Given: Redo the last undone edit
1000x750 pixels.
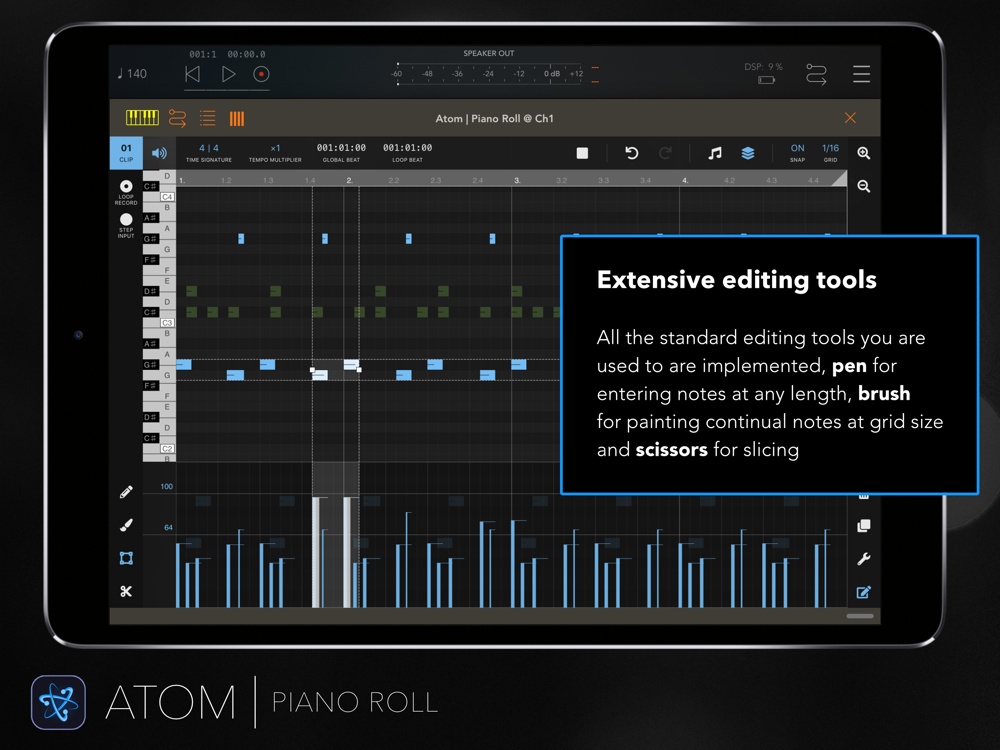Looking at the screenshot, I should click(665, 153).
